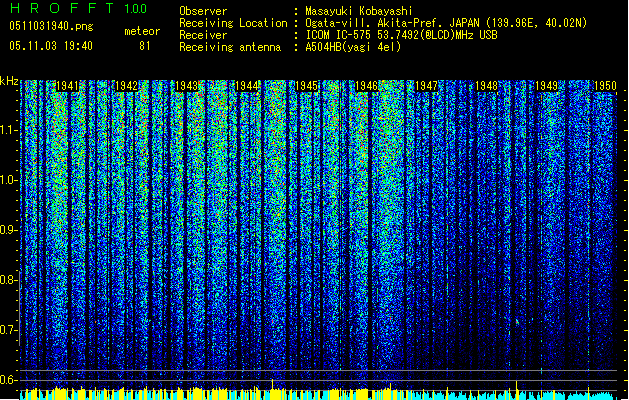This screenshot has height=400, width=629.
Task: Click the Observer label
Action: (x=203, y=11)
